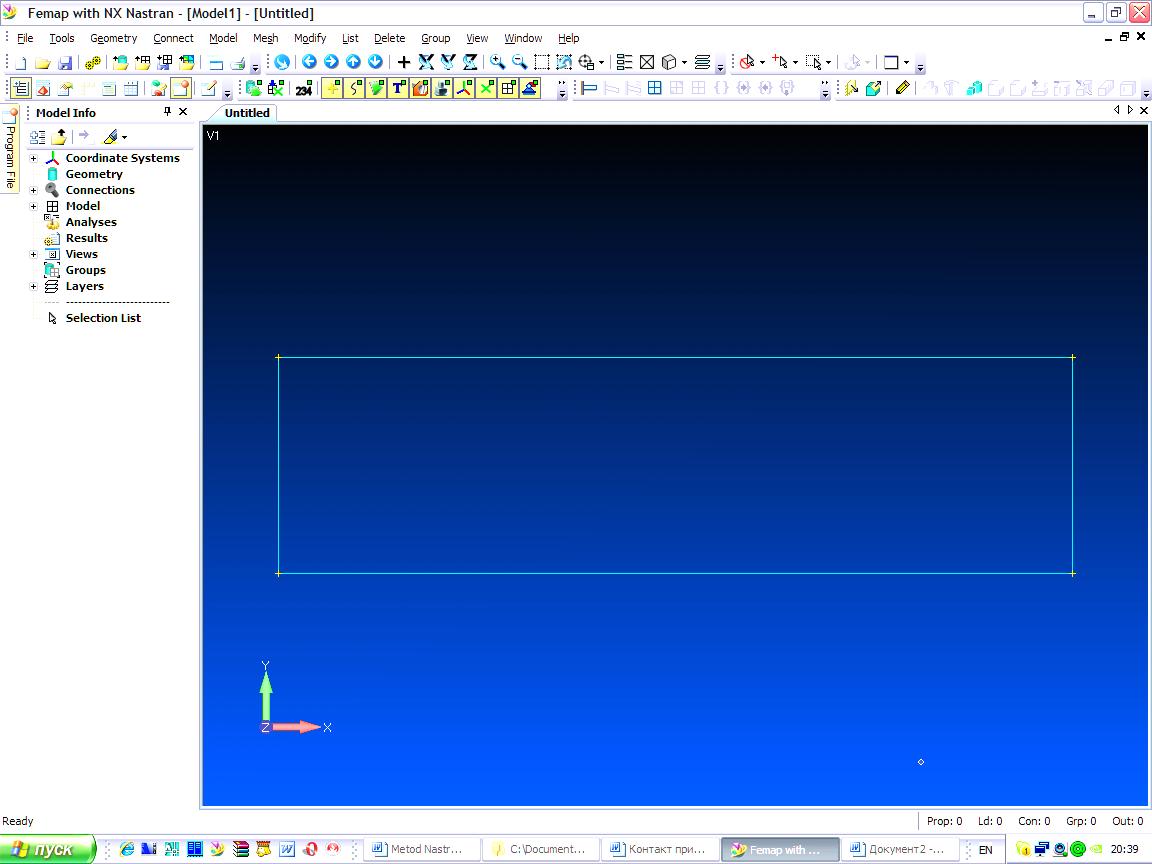
Task: Open the view style cube dropdown arrow
Action: point(684,63)
